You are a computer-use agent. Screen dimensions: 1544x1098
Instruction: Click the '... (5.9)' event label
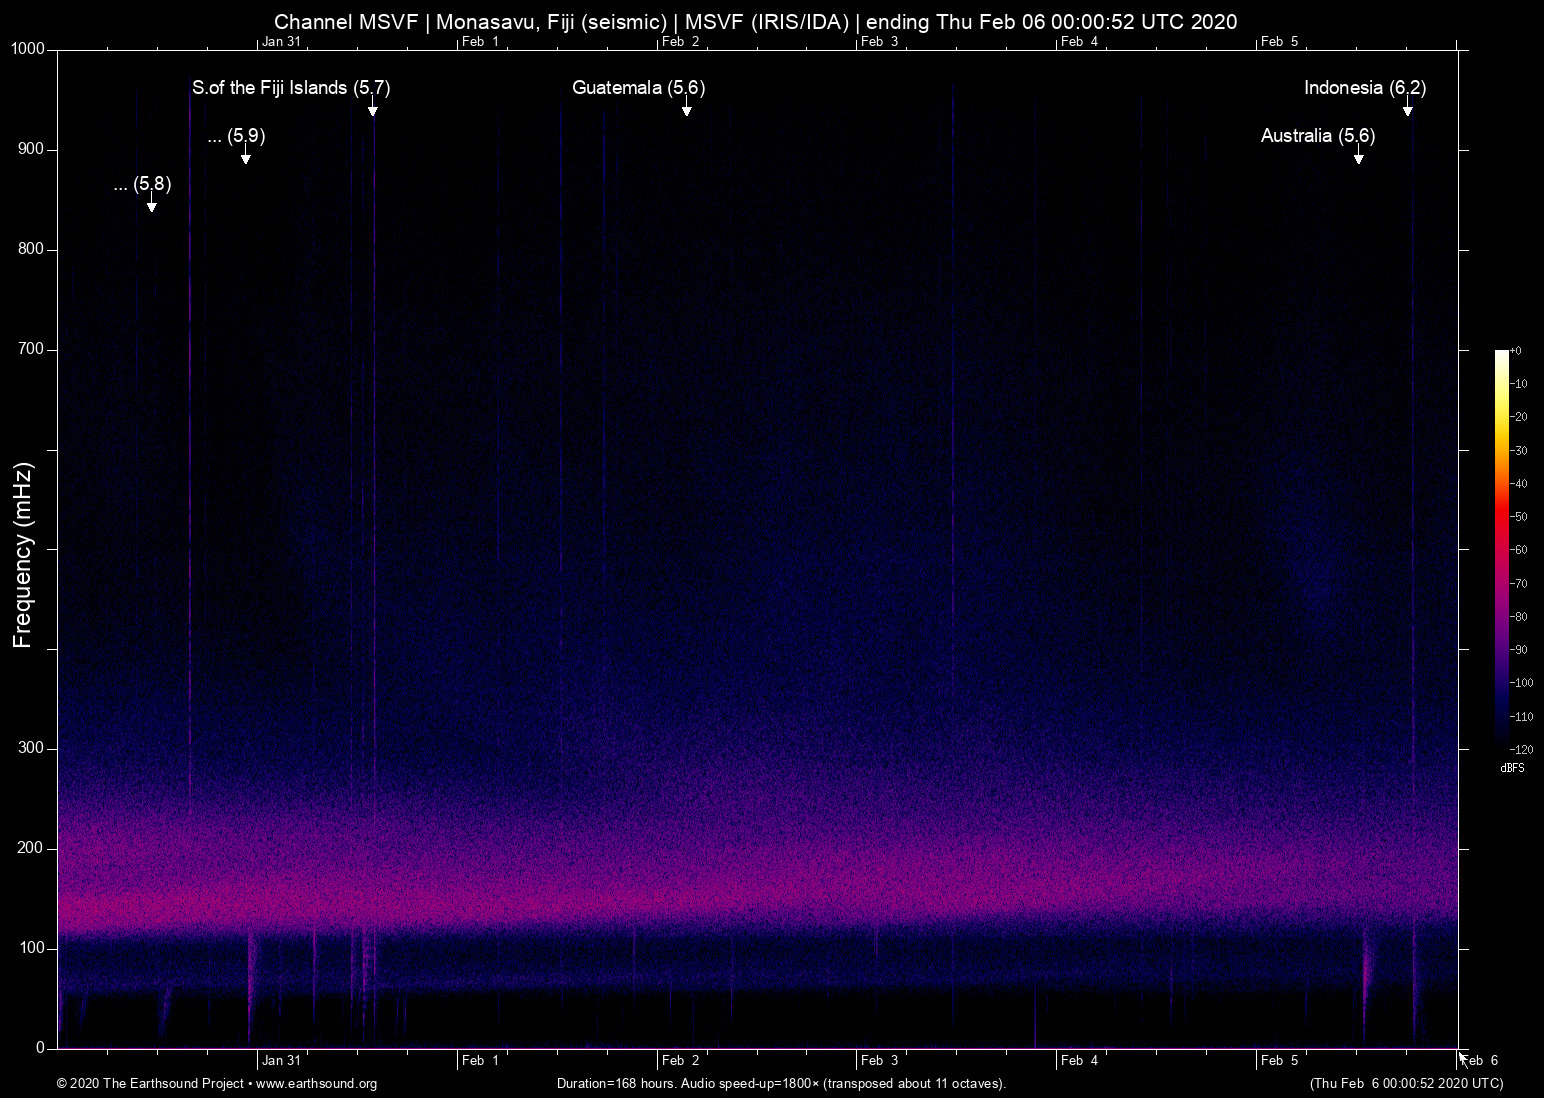tap(236, 136)
